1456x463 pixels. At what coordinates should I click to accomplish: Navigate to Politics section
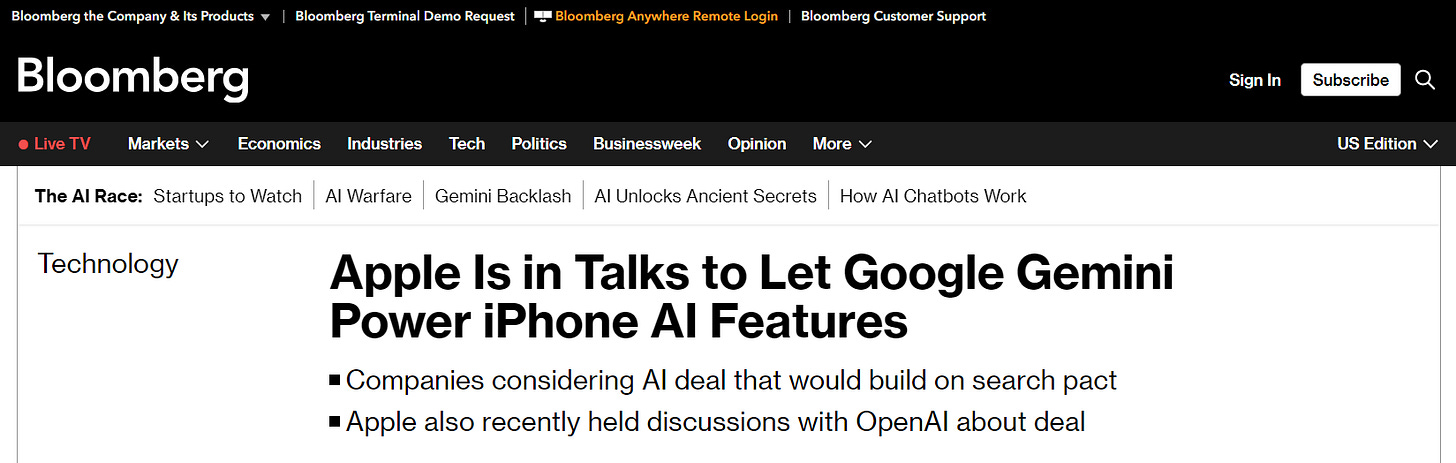tap(539, 144)
